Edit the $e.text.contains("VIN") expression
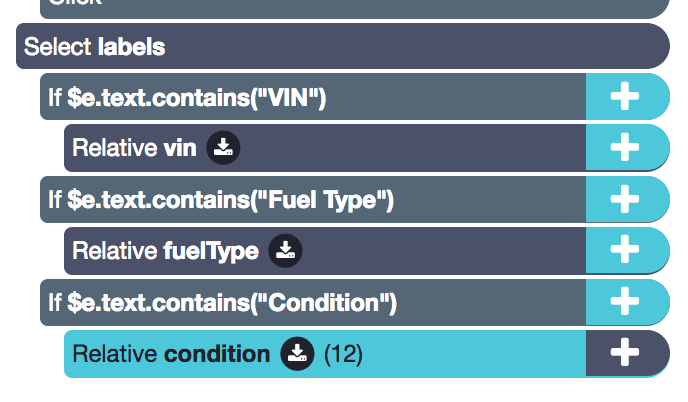 (197, 97)
